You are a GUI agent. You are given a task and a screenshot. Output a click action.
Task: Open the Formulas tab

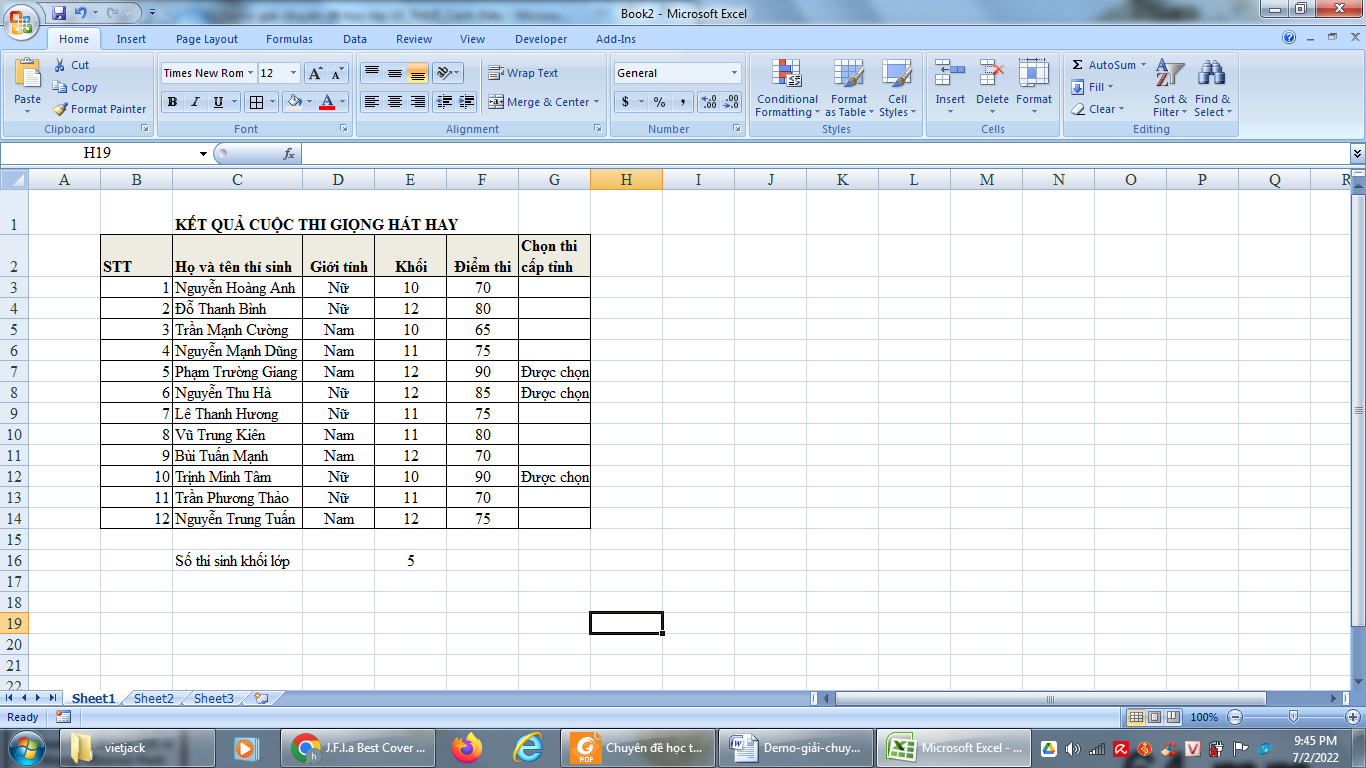point(289,39)
